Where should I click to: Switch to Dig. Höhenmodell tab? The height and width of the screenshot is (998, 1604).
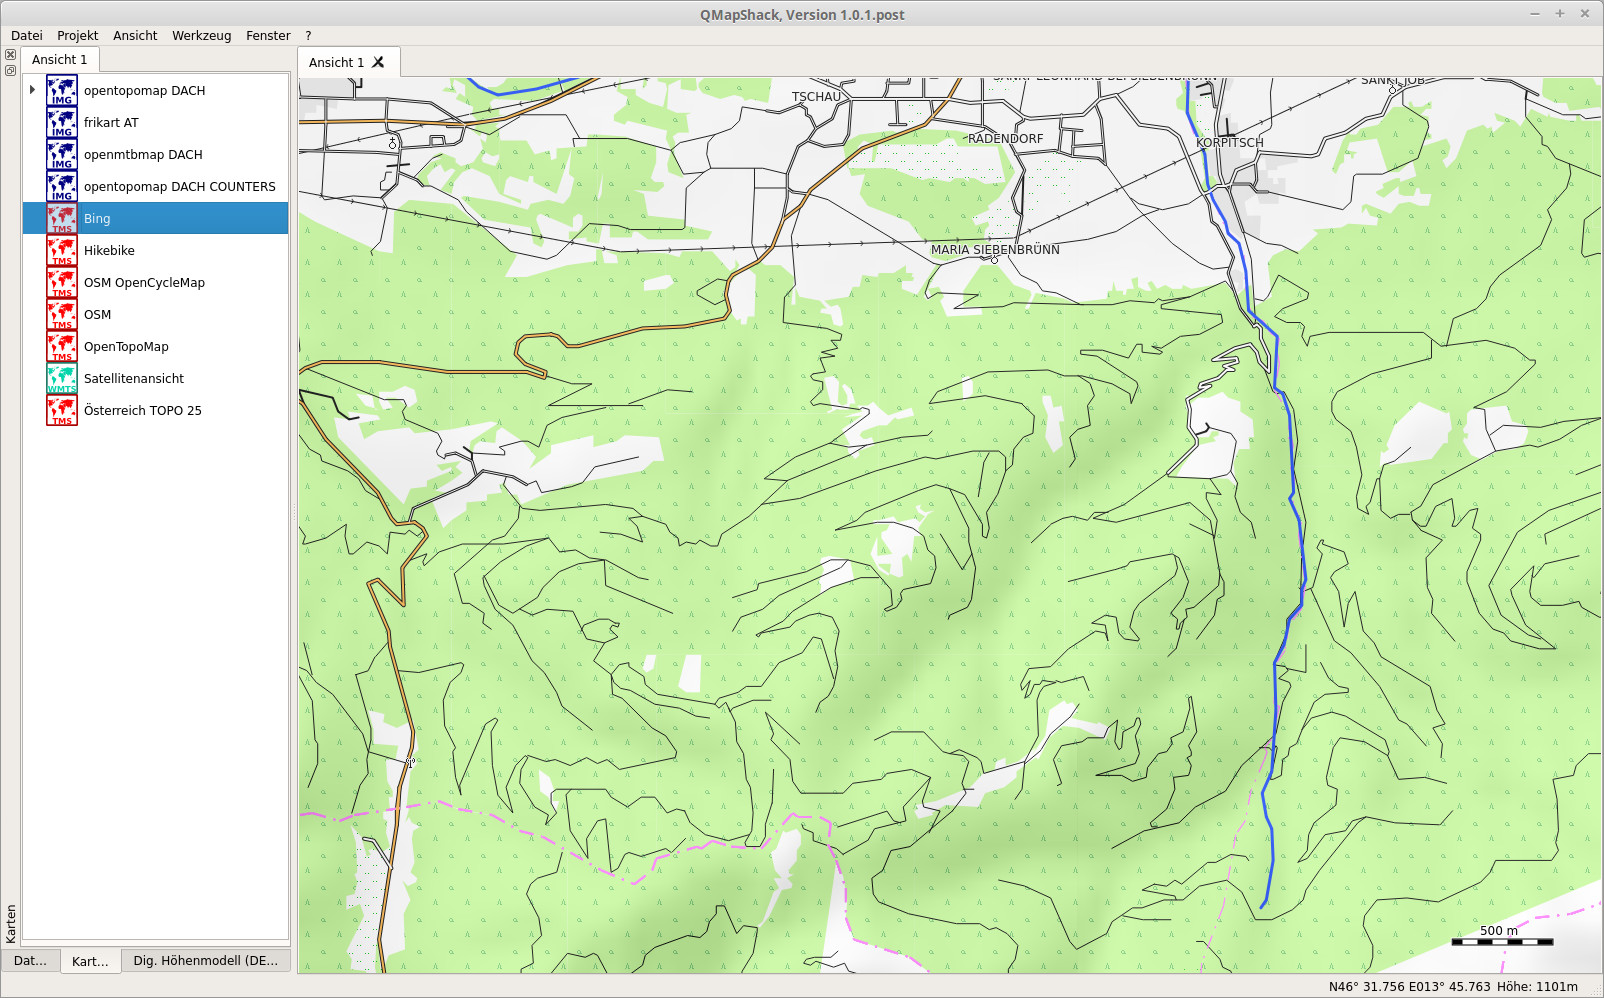point(206,960)
